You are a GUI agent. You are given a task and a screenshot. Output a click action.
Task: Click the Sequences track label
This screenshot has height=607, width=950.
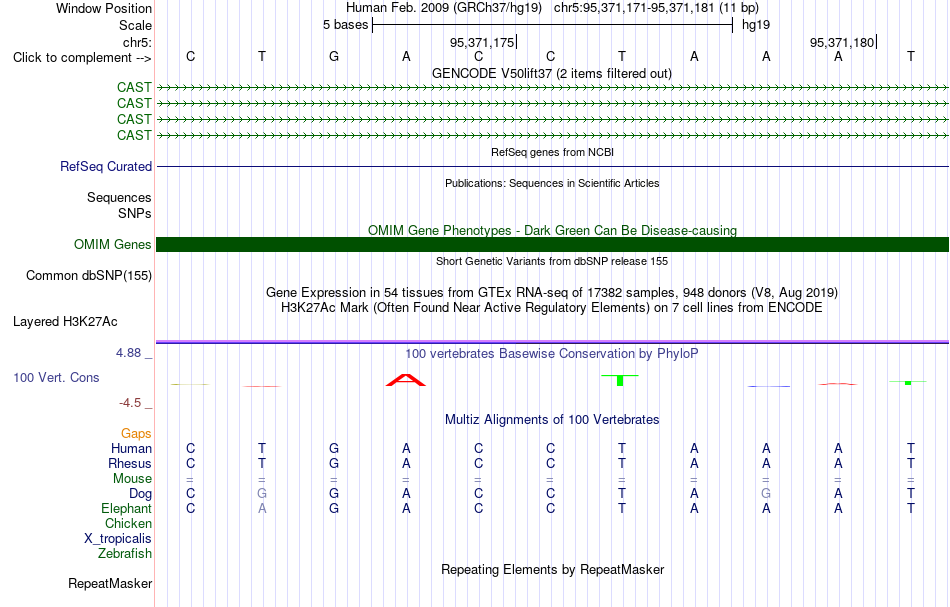click(119, 198)
